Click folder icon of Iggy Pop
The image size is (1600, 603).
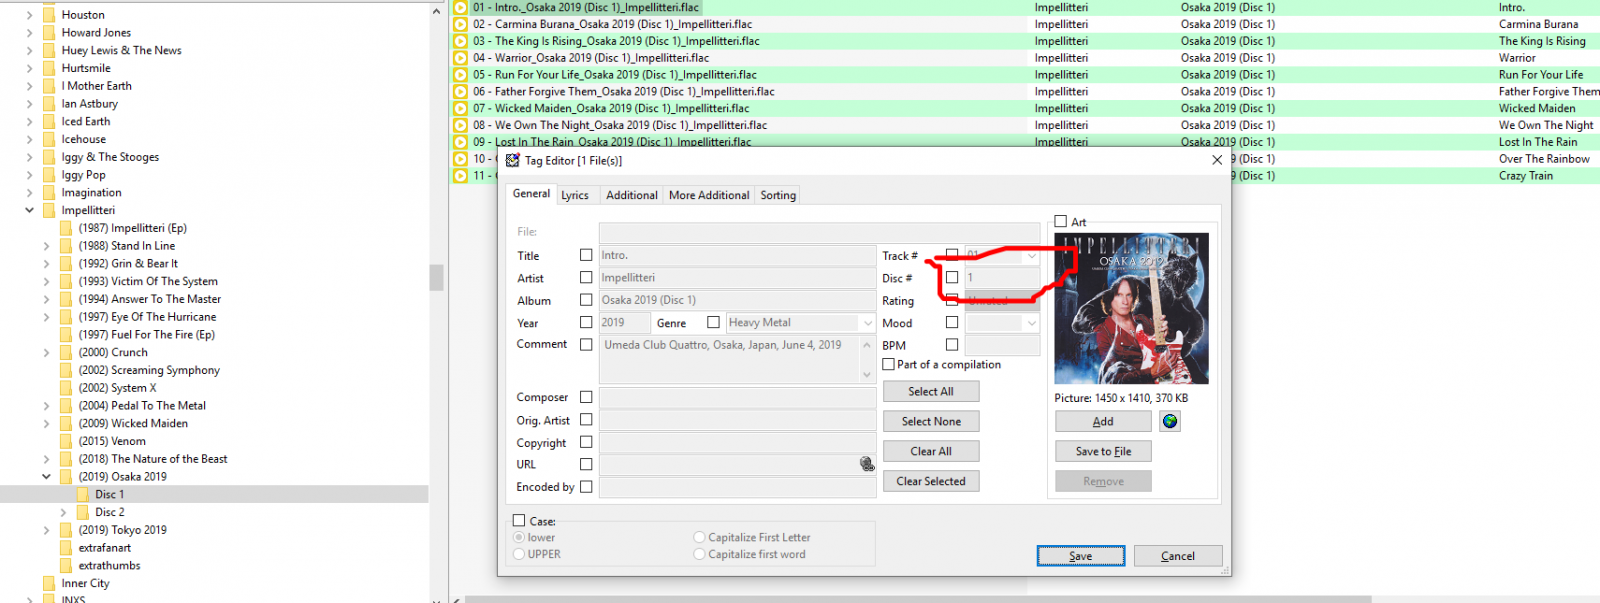point(49,174)
